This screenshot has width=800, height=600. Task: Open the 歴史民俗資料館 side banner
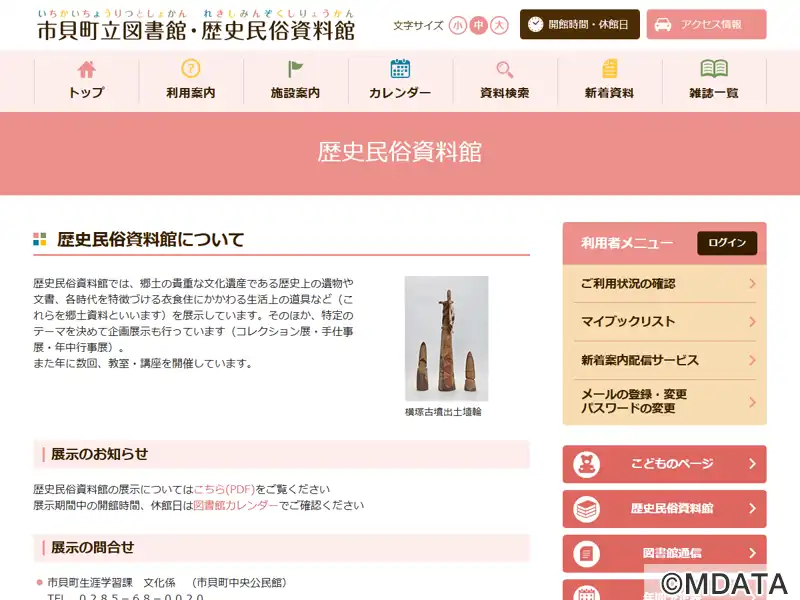pos(664,509)
